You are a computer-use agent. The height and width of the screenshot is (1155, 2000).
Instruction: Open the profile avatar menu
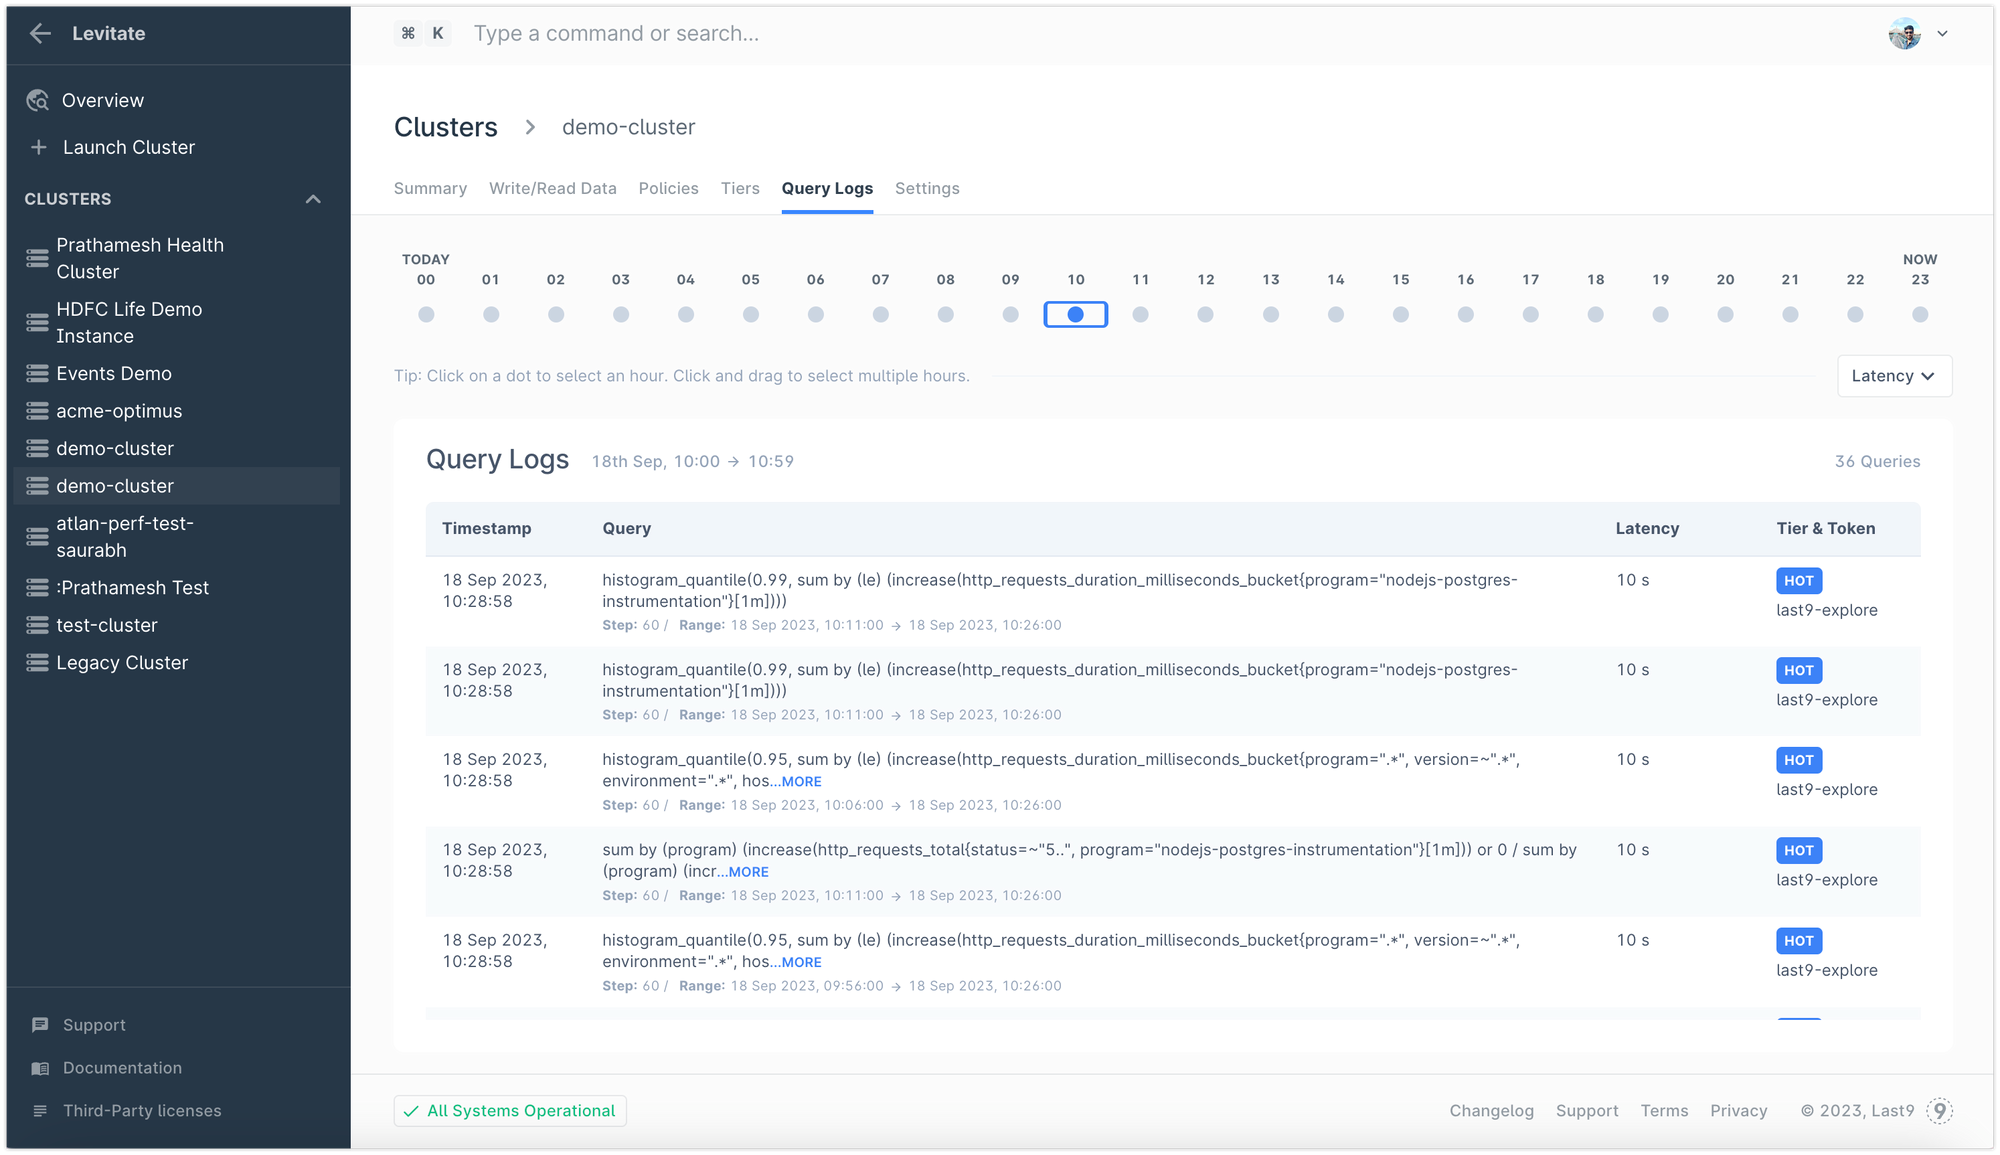[1906, 33]
